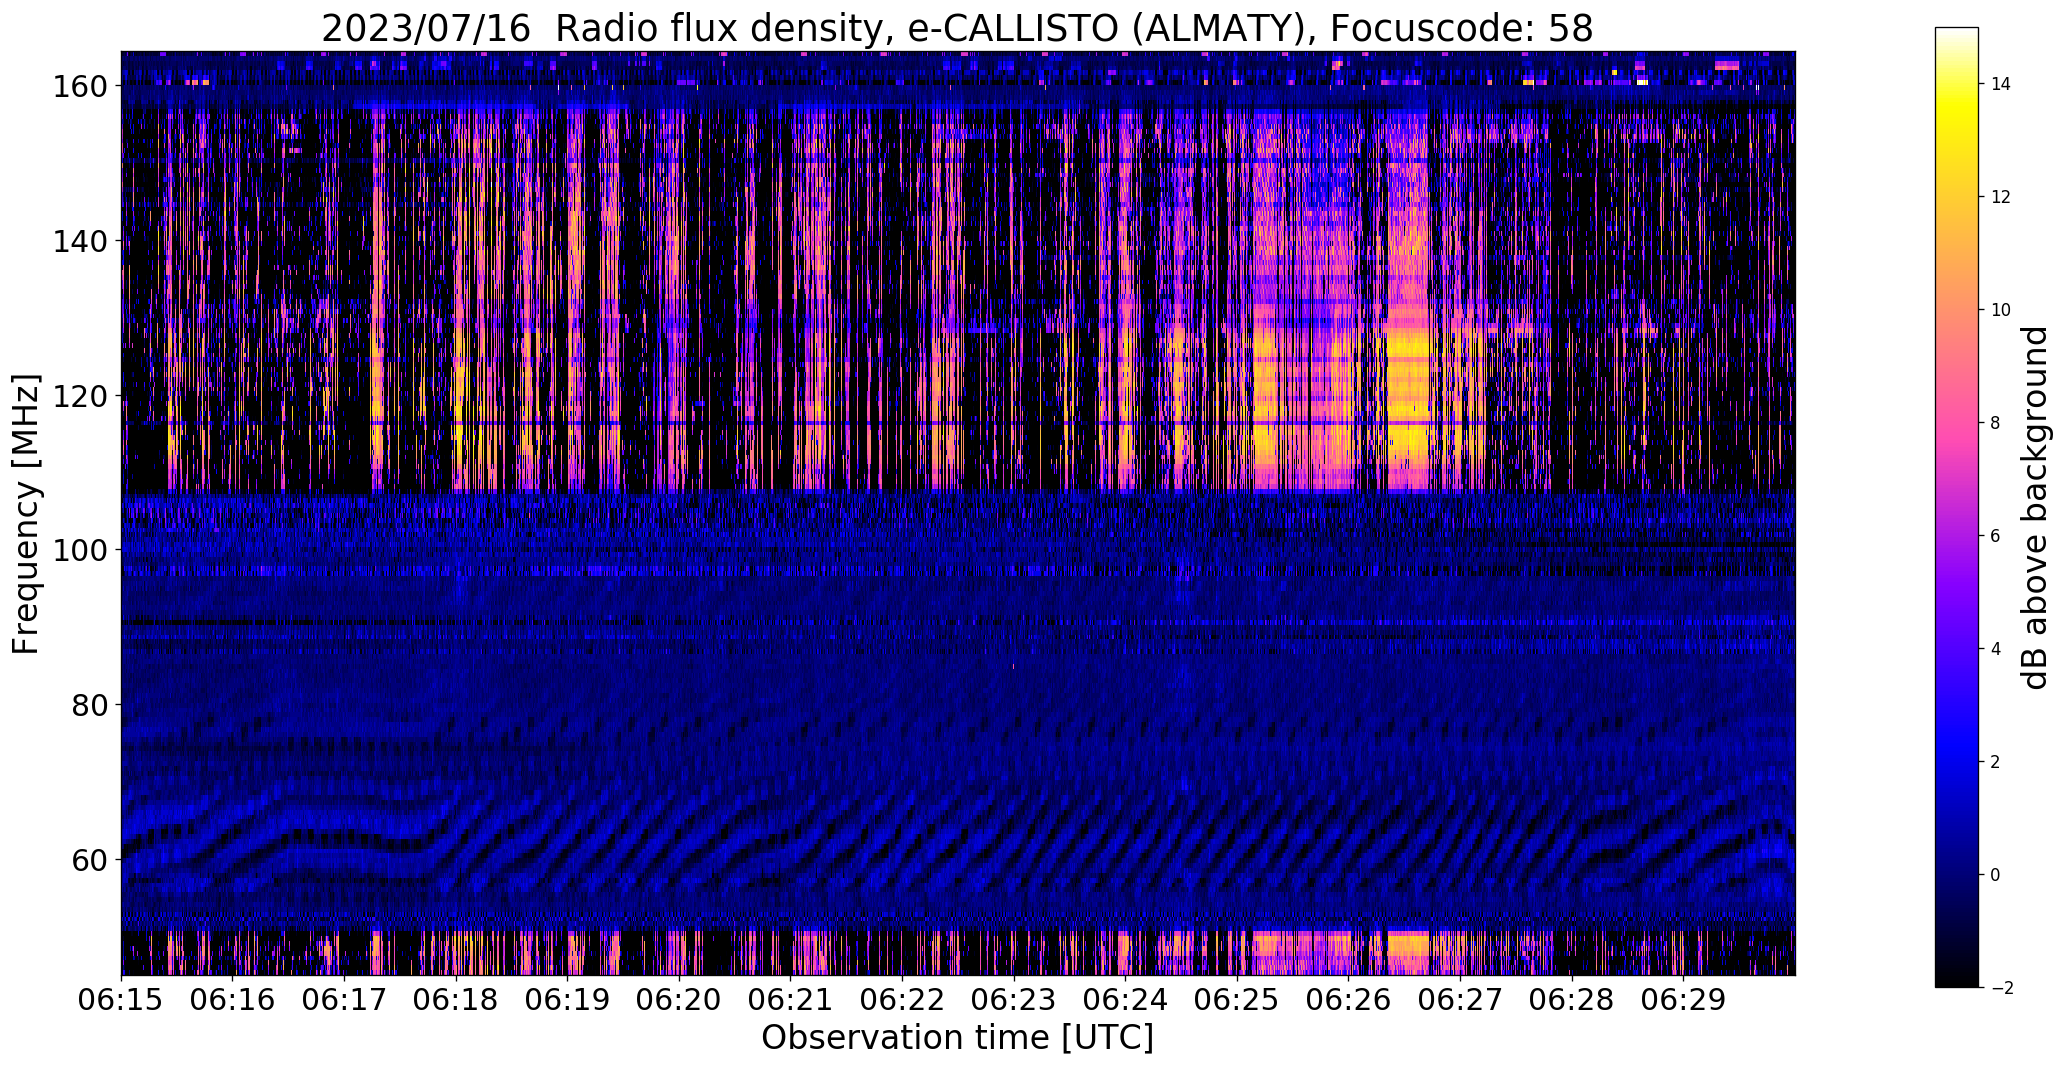Image resolution: width=2066 pixels, height=1067 pixels.
Task: Click the 80 frequency tick label
Action: [89, 705]
